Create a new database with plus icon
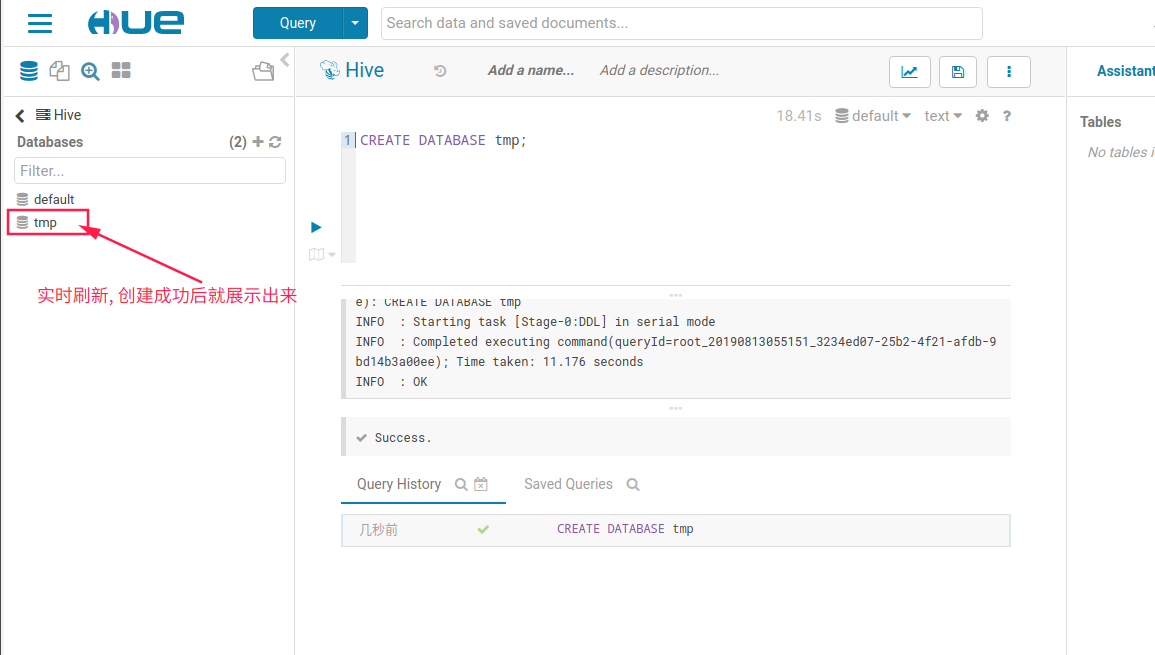1155x655 pixels. (258, 141)
